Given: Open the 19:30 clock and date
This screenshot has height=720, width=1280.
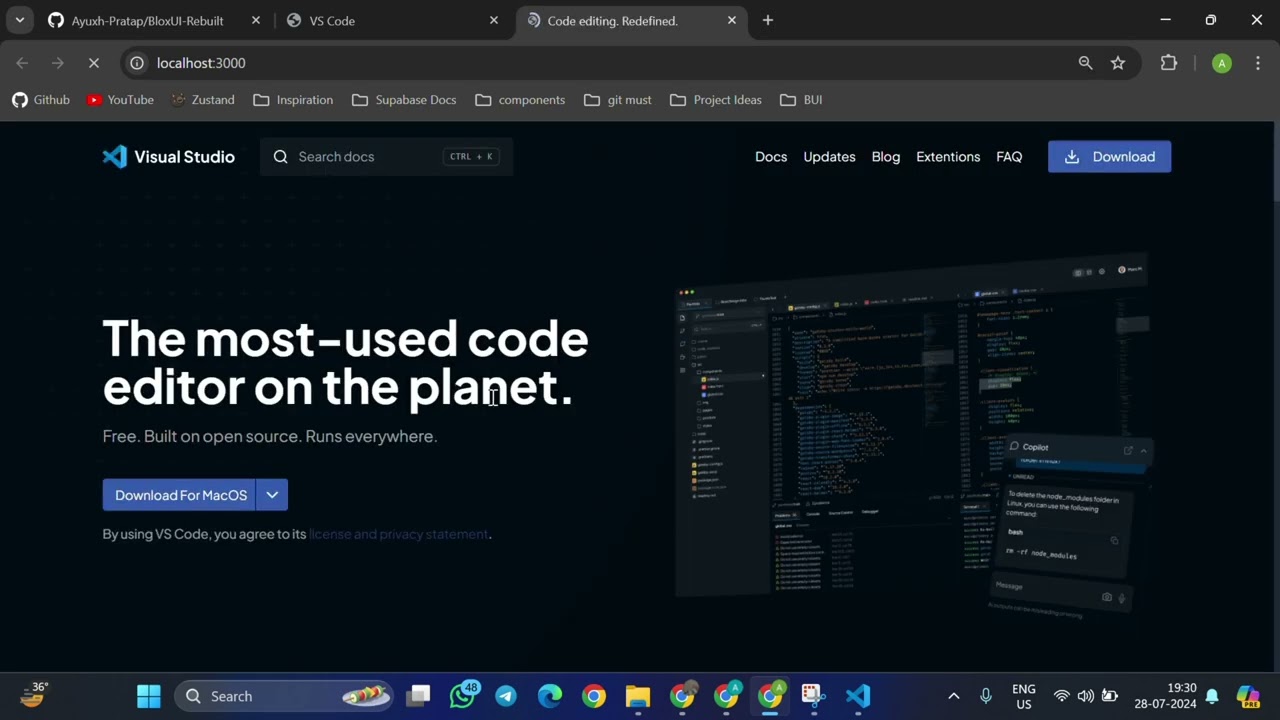Looking at the screenshot, I should [x=1165, y=696].
